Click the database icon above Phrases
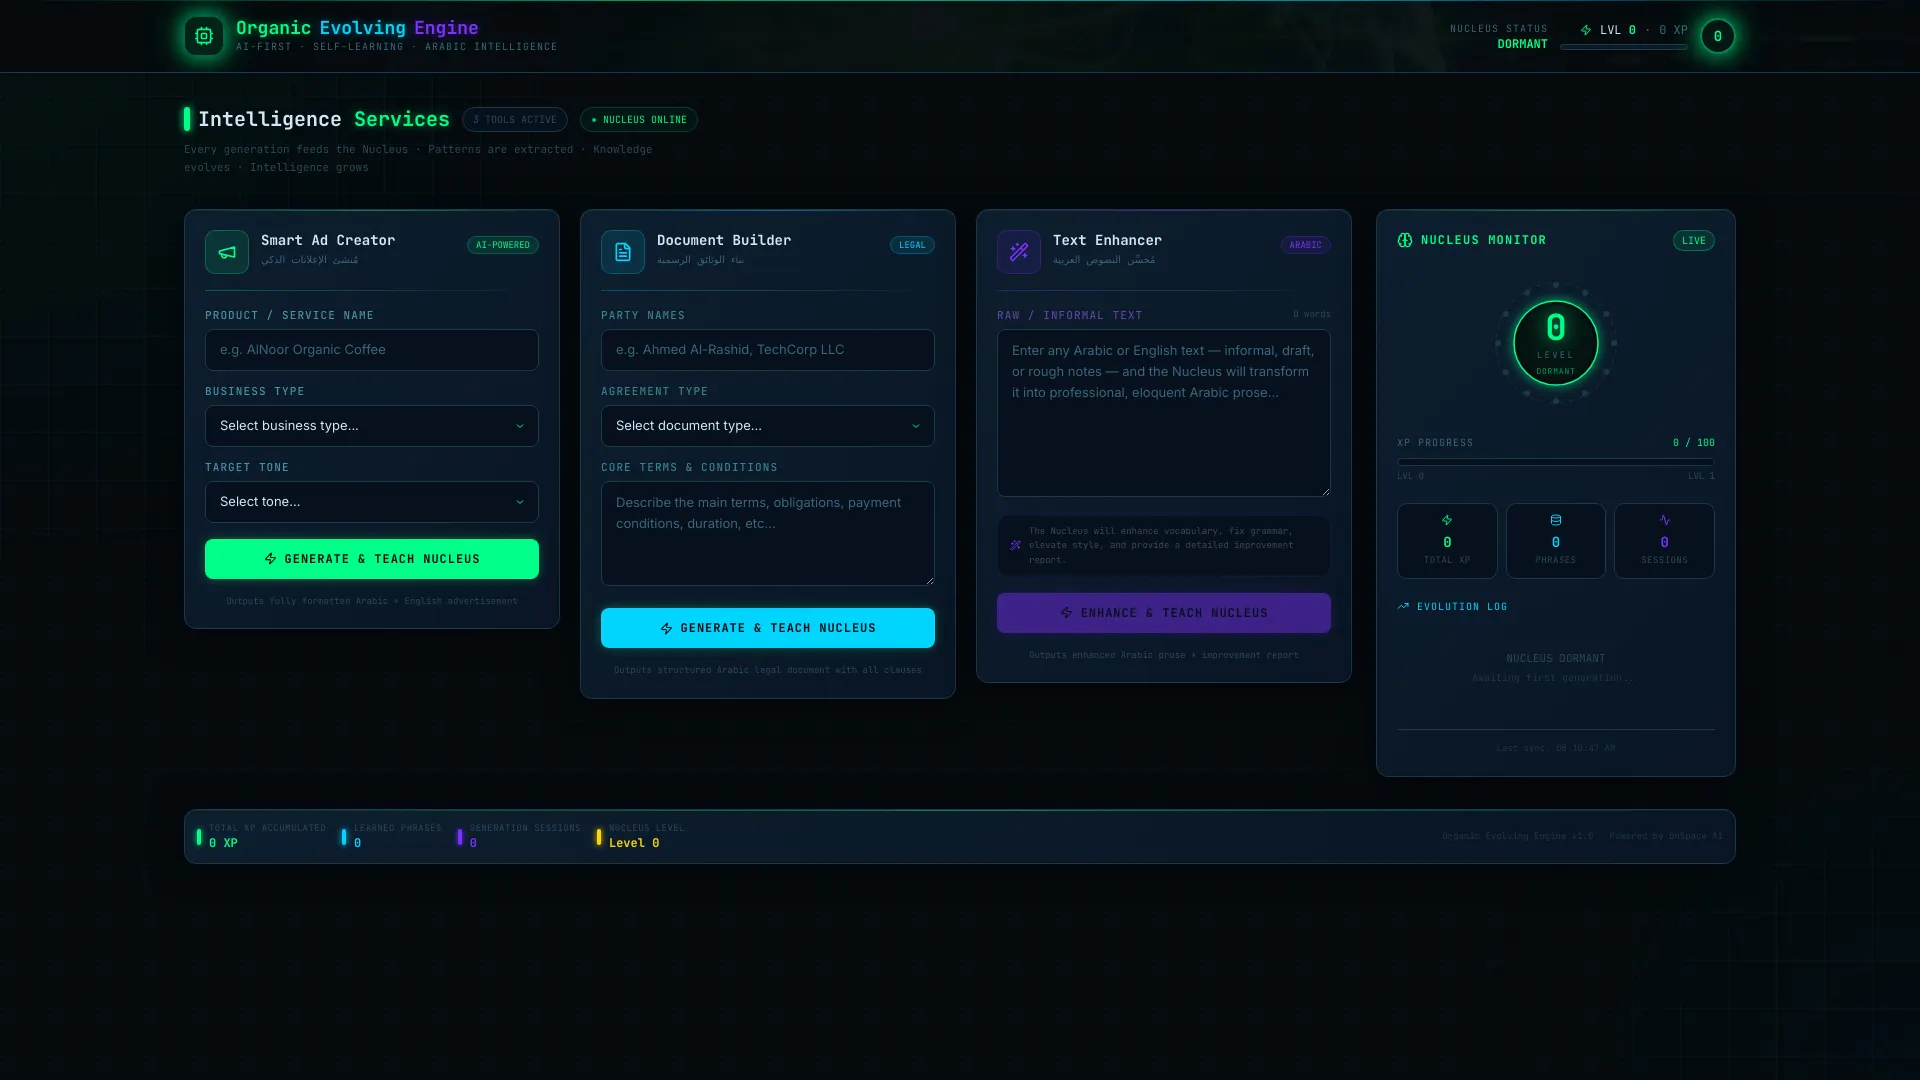 tap(1556, 520)
